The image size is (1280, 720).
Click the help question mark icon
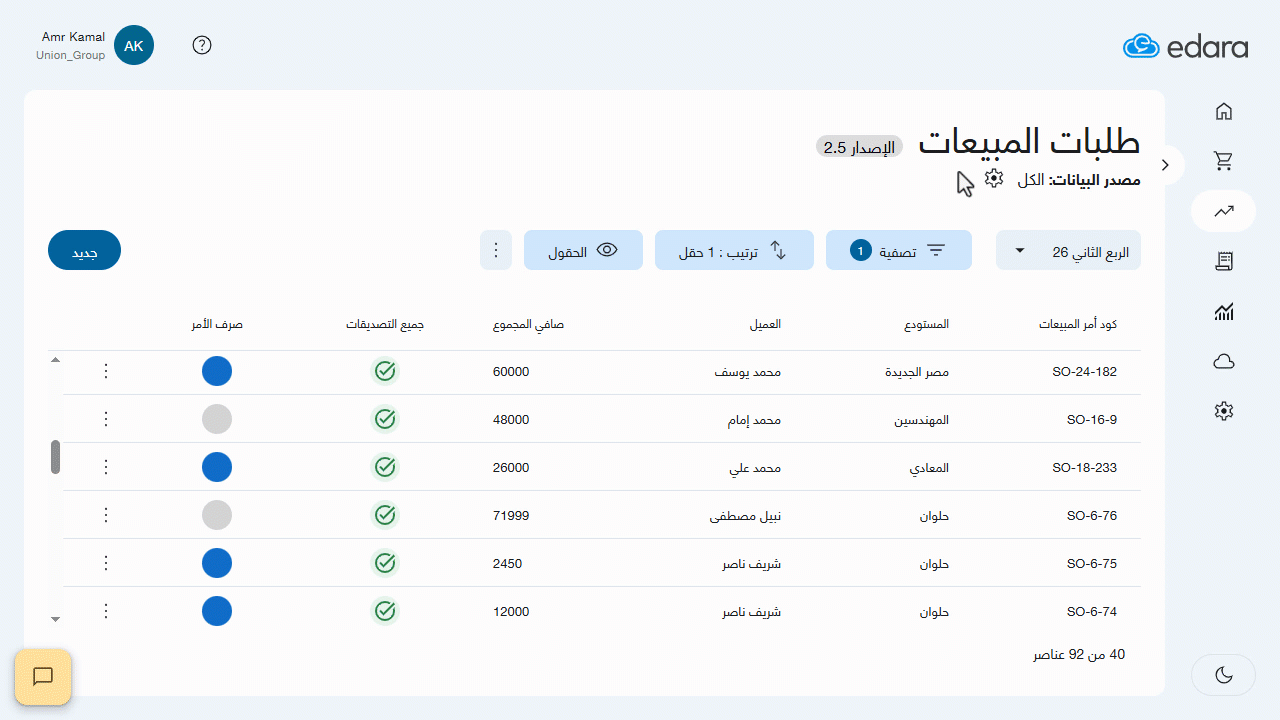(x=202, y=45)
